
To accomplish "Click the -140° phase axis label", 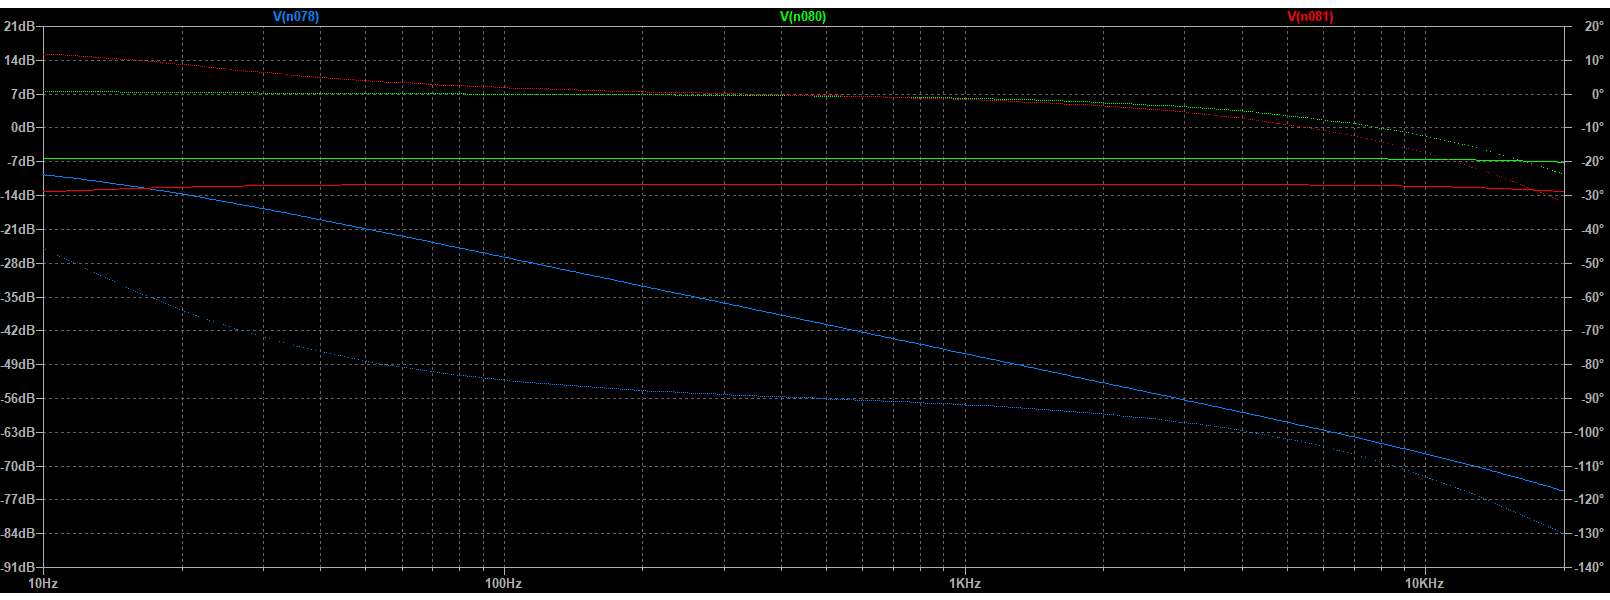I will pyautogui.click(x=1589, y=568).
